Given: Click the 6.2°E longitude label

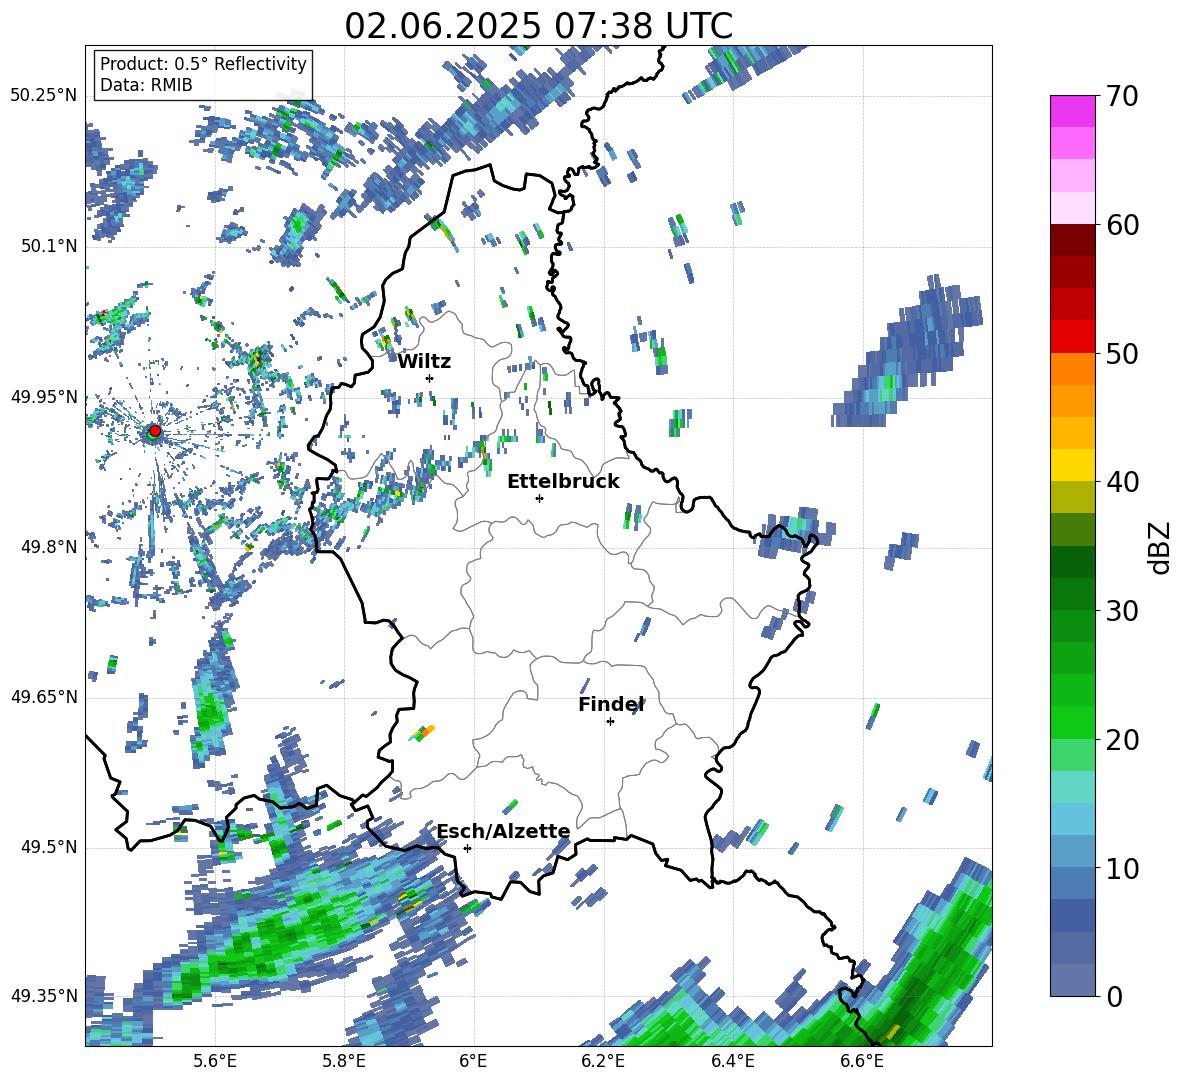Looking at the screenshot, I should coord(603,1061).
